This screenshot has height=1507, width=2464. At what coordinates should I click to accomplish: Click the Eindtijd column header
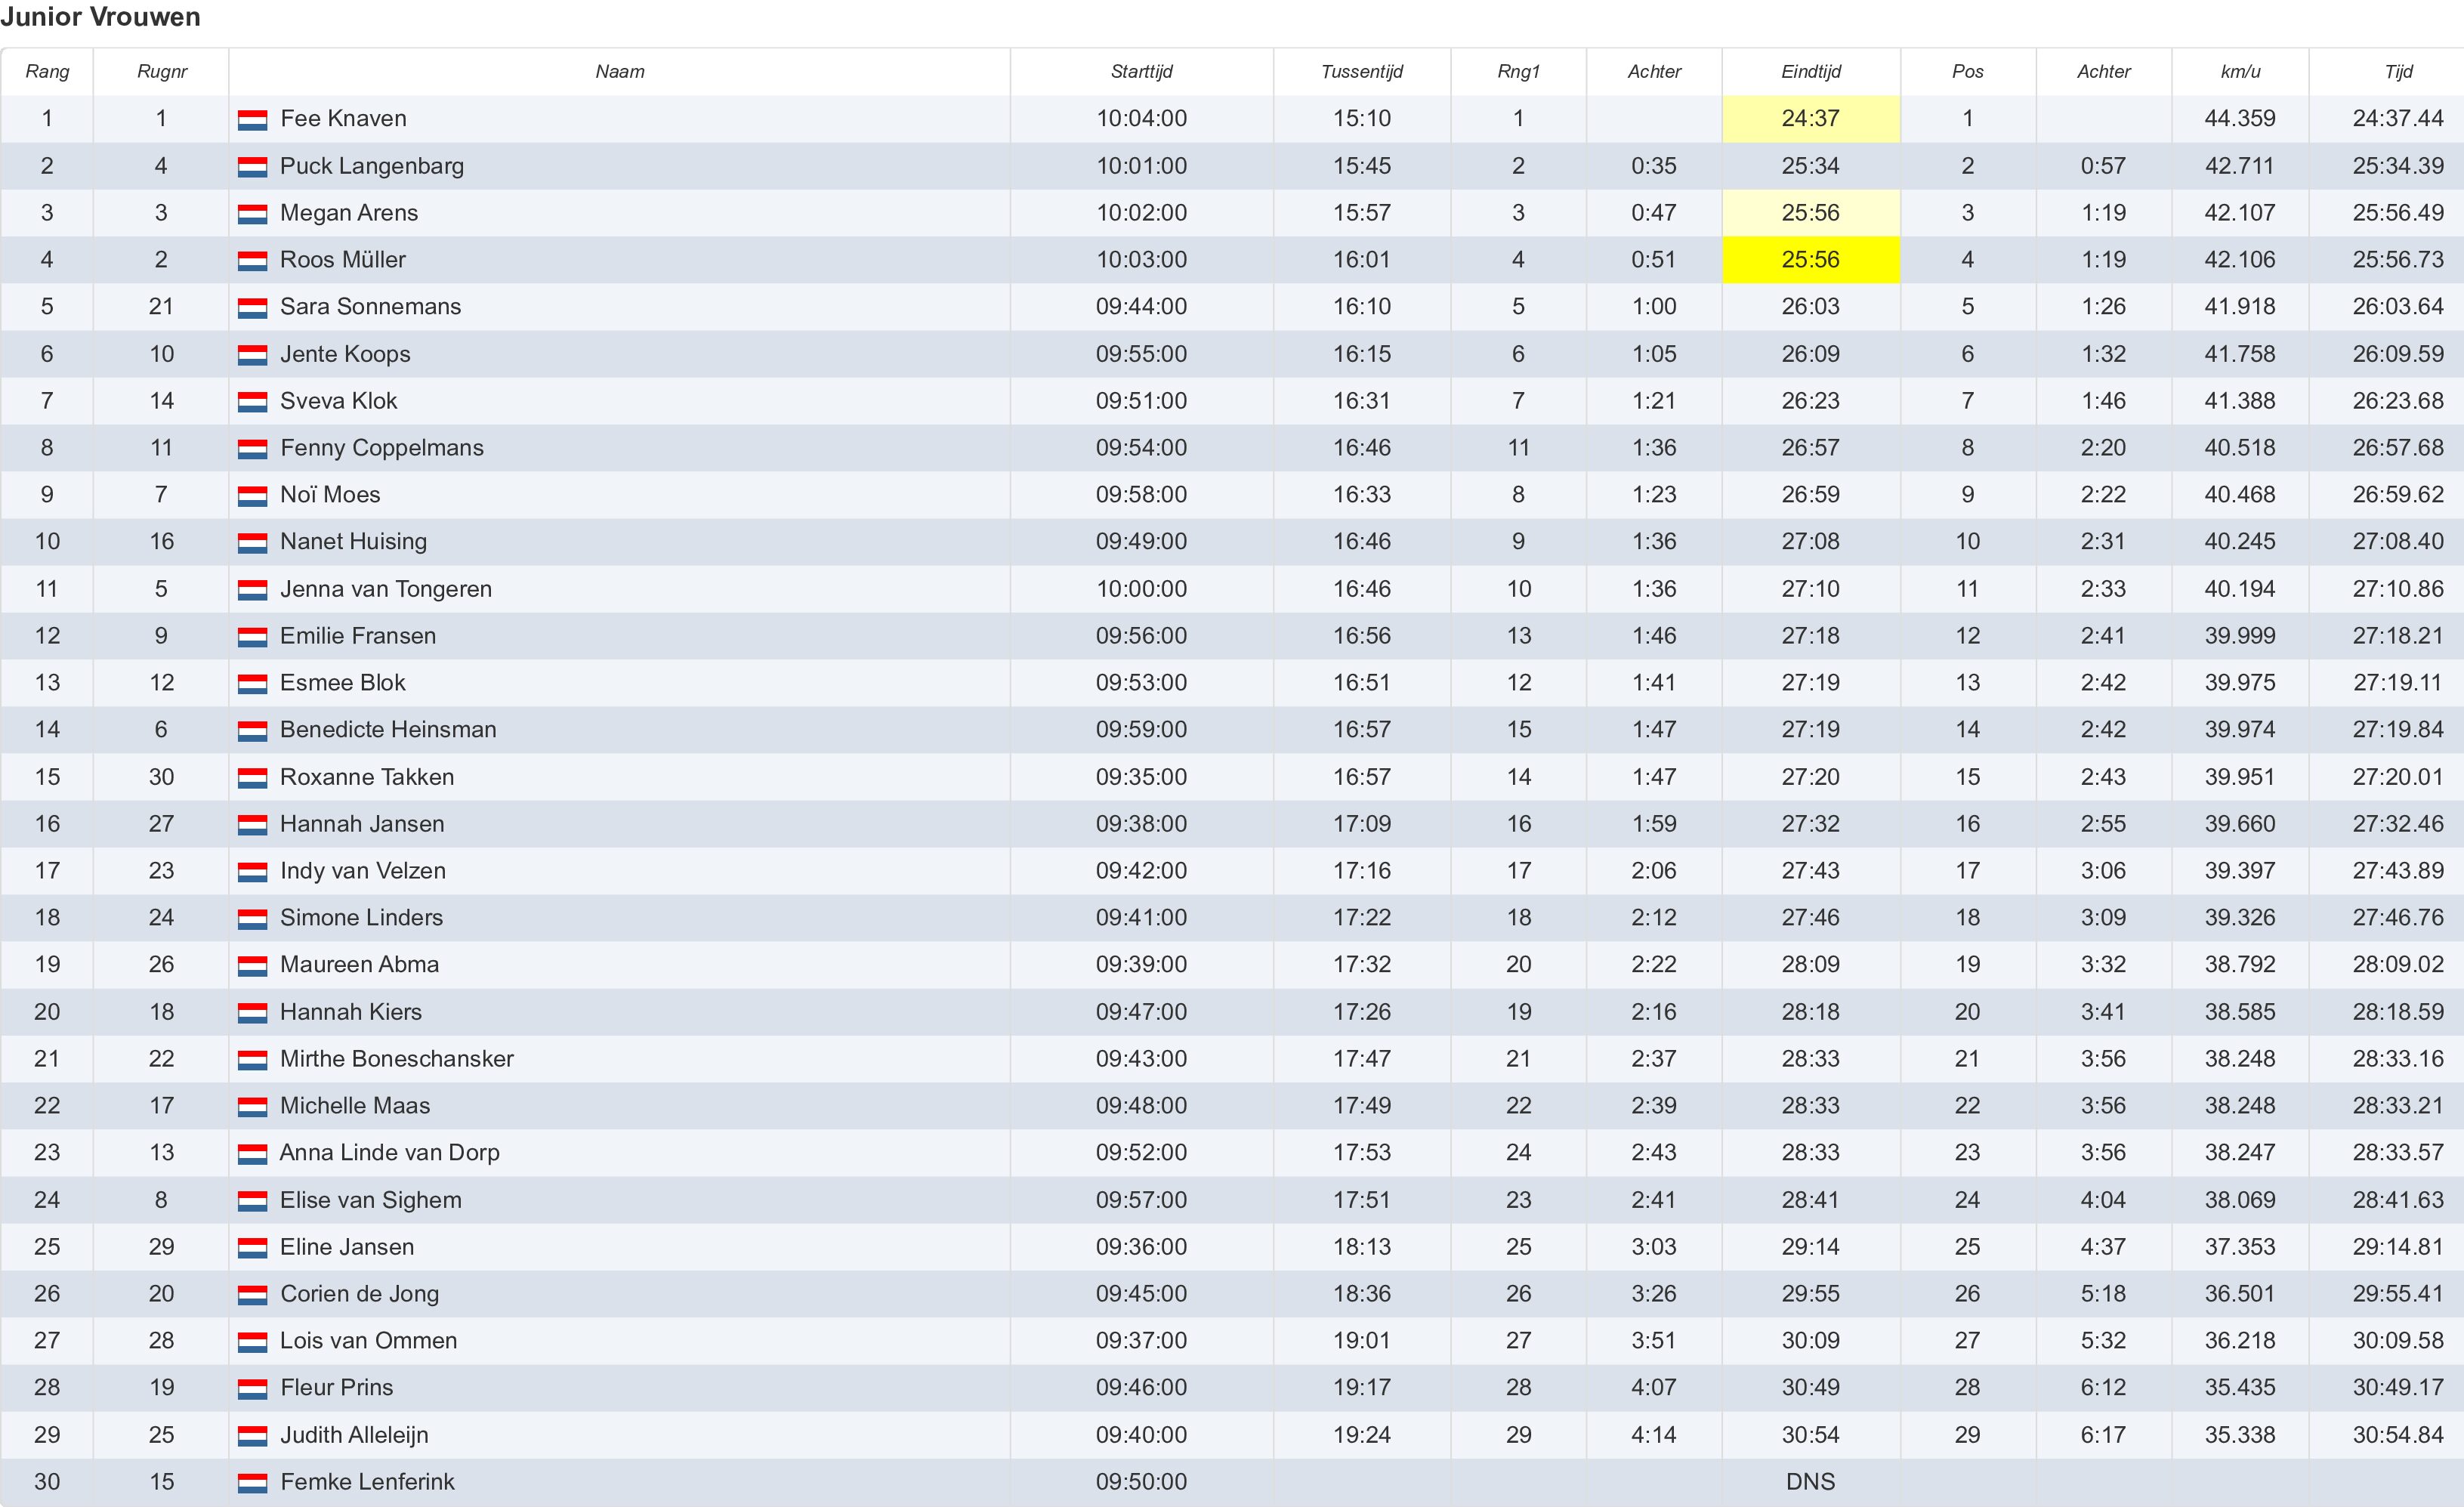(1811, 71)
